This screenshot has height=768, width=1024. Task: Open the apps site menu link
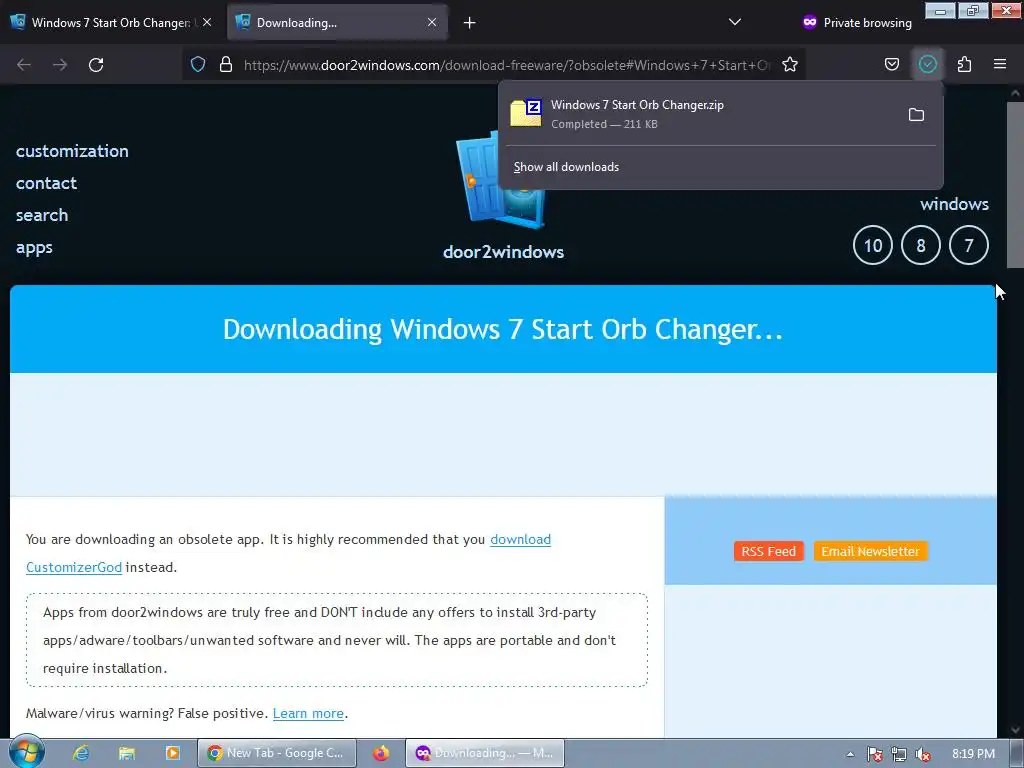click(x=34, y=248)
